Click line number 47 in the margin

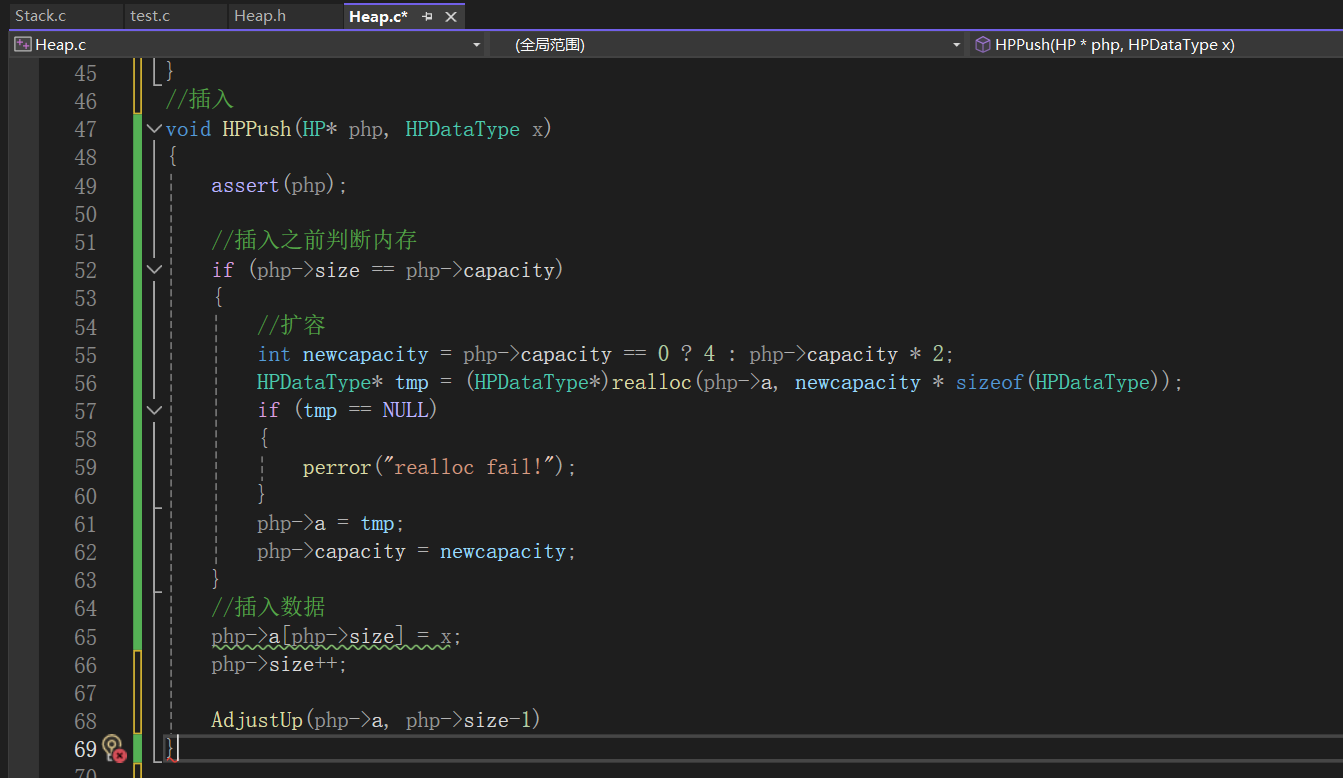[85, 129]
